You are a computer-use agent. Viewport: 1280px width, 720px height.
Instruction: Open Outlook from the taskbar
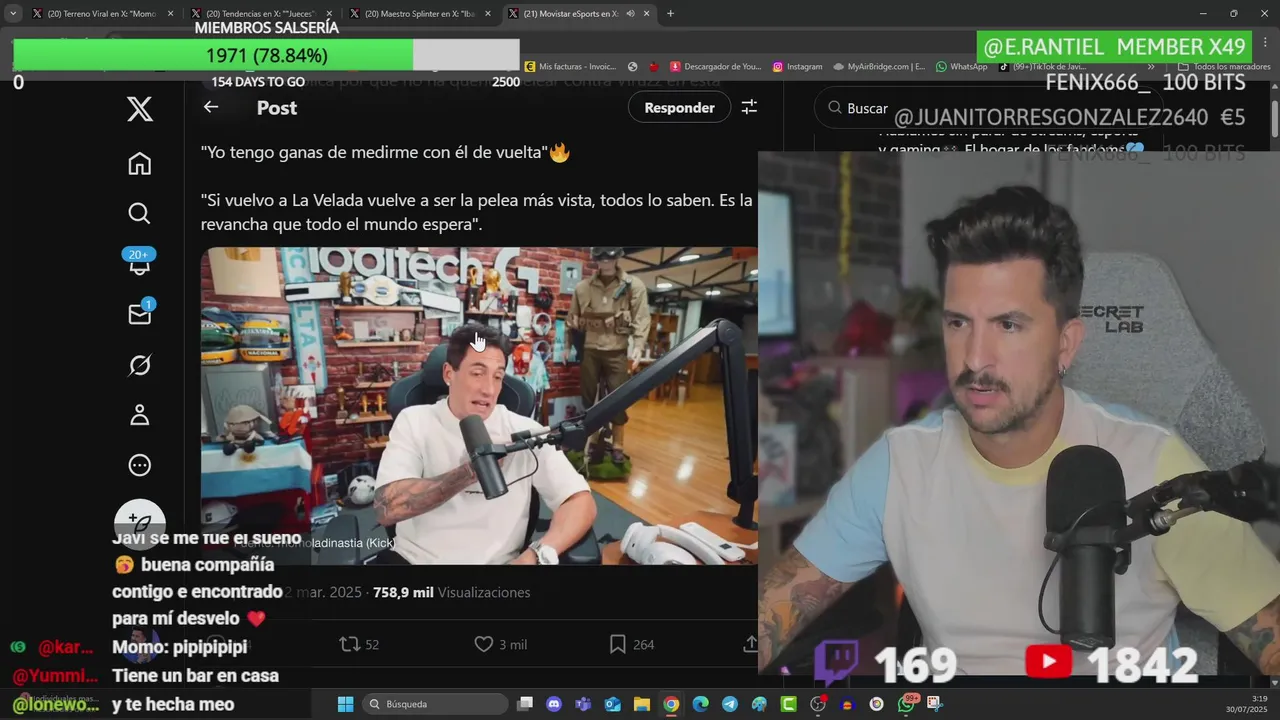coord(612,704)
